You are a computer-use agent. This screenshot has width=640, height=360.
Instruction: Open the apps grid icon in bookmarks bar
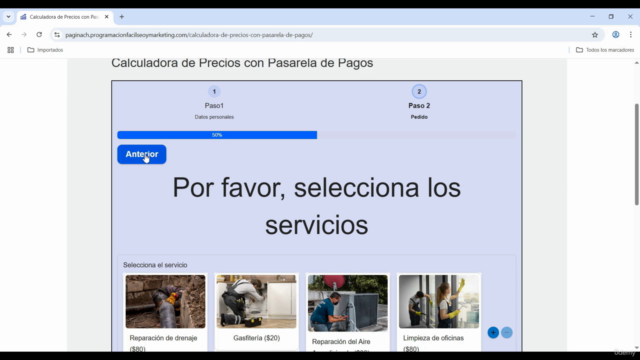point(11,50)
